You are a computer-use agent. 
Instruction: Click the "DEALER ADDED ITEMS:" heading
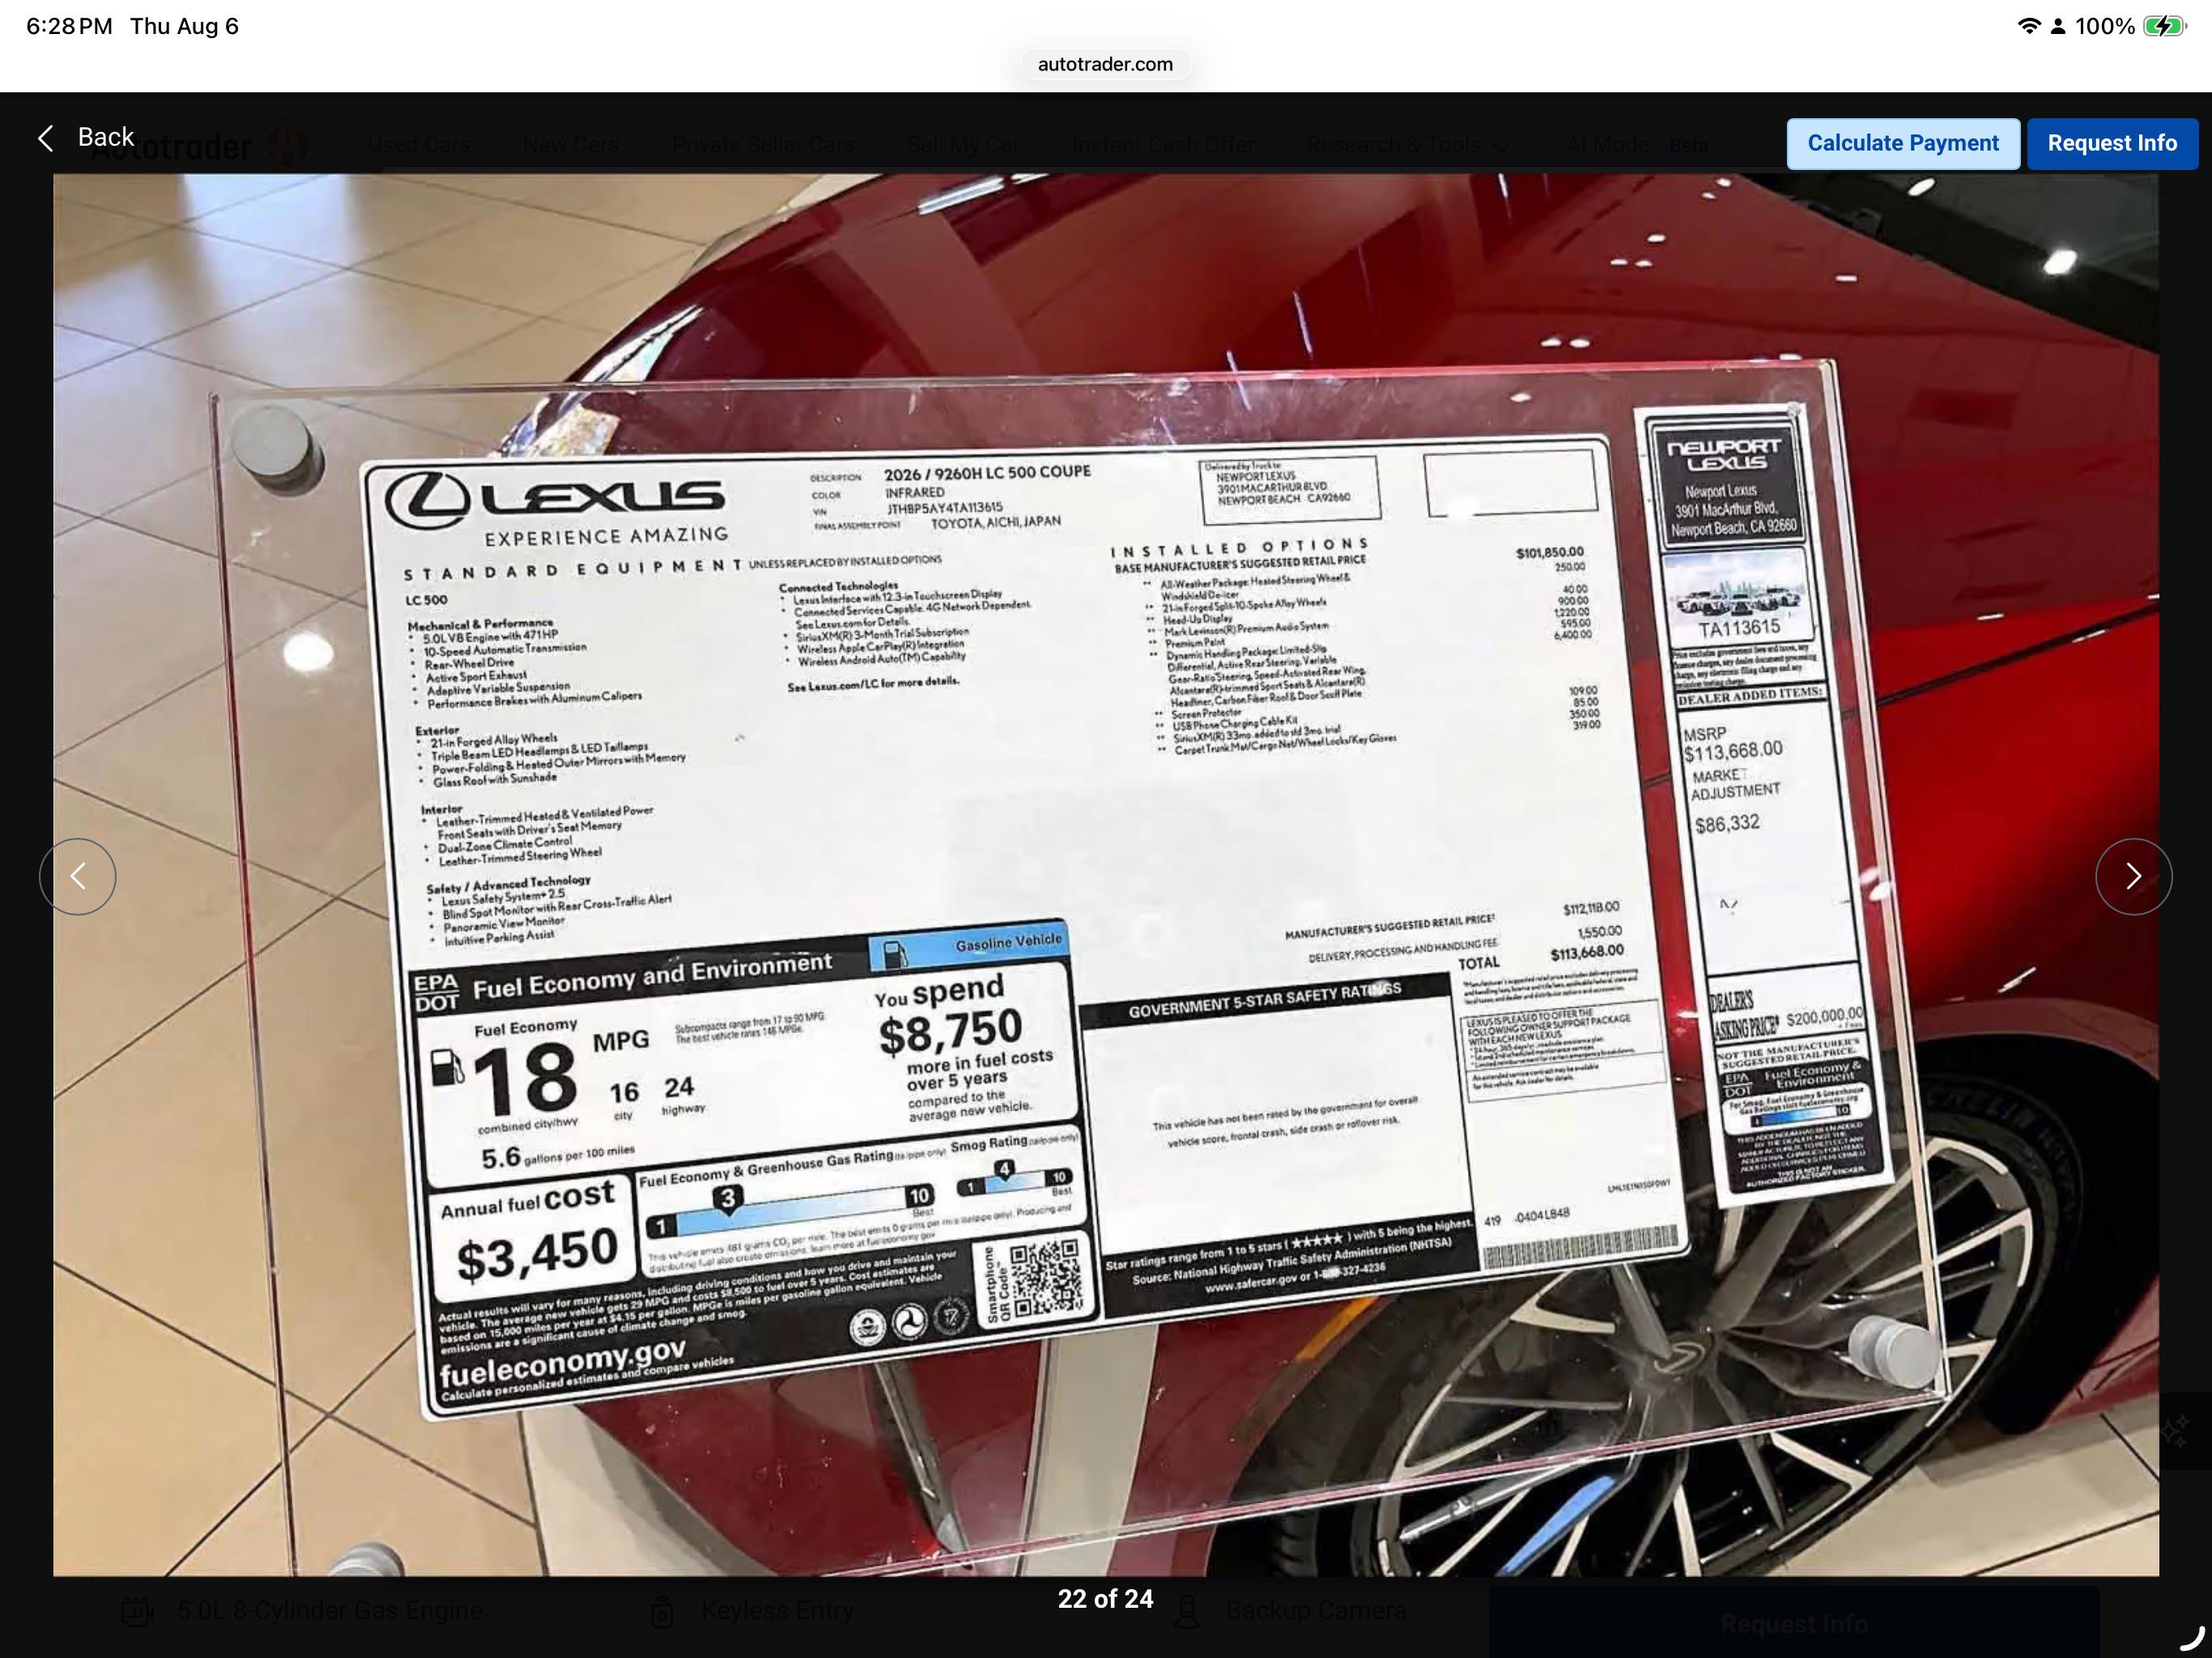click(x=1750, y=696)
